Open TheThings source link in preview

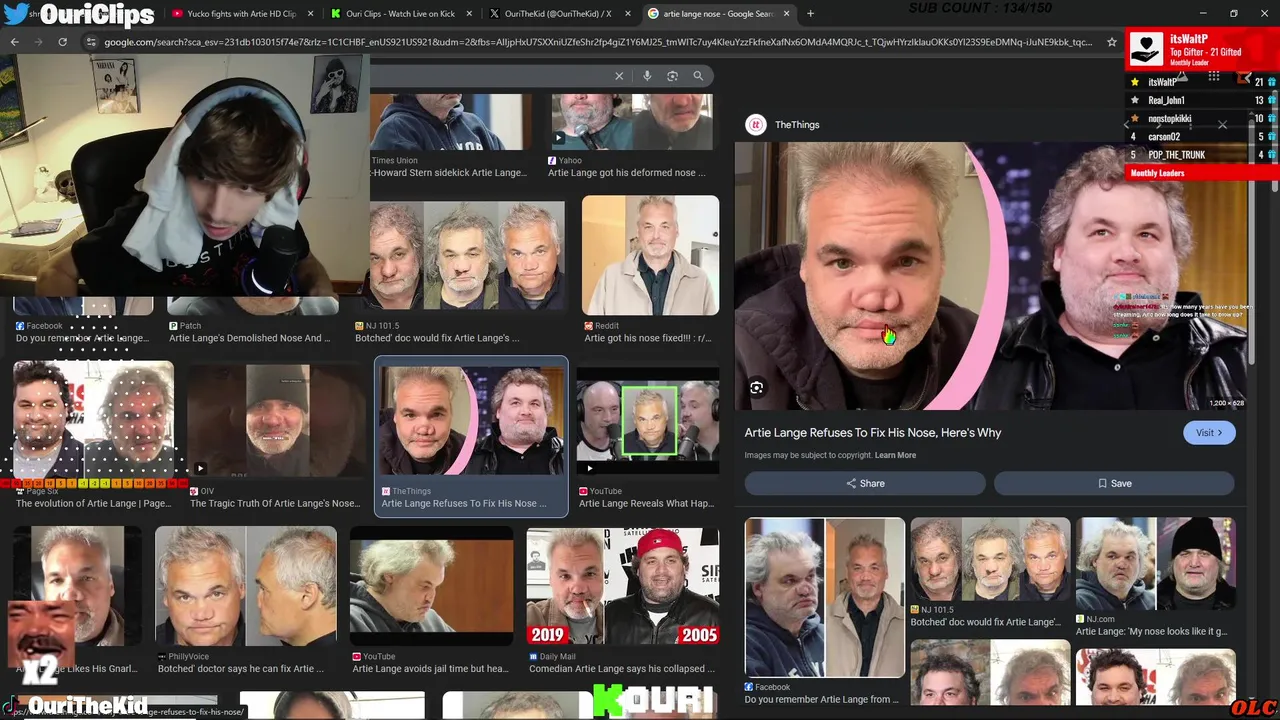click(x=797, y=124)
